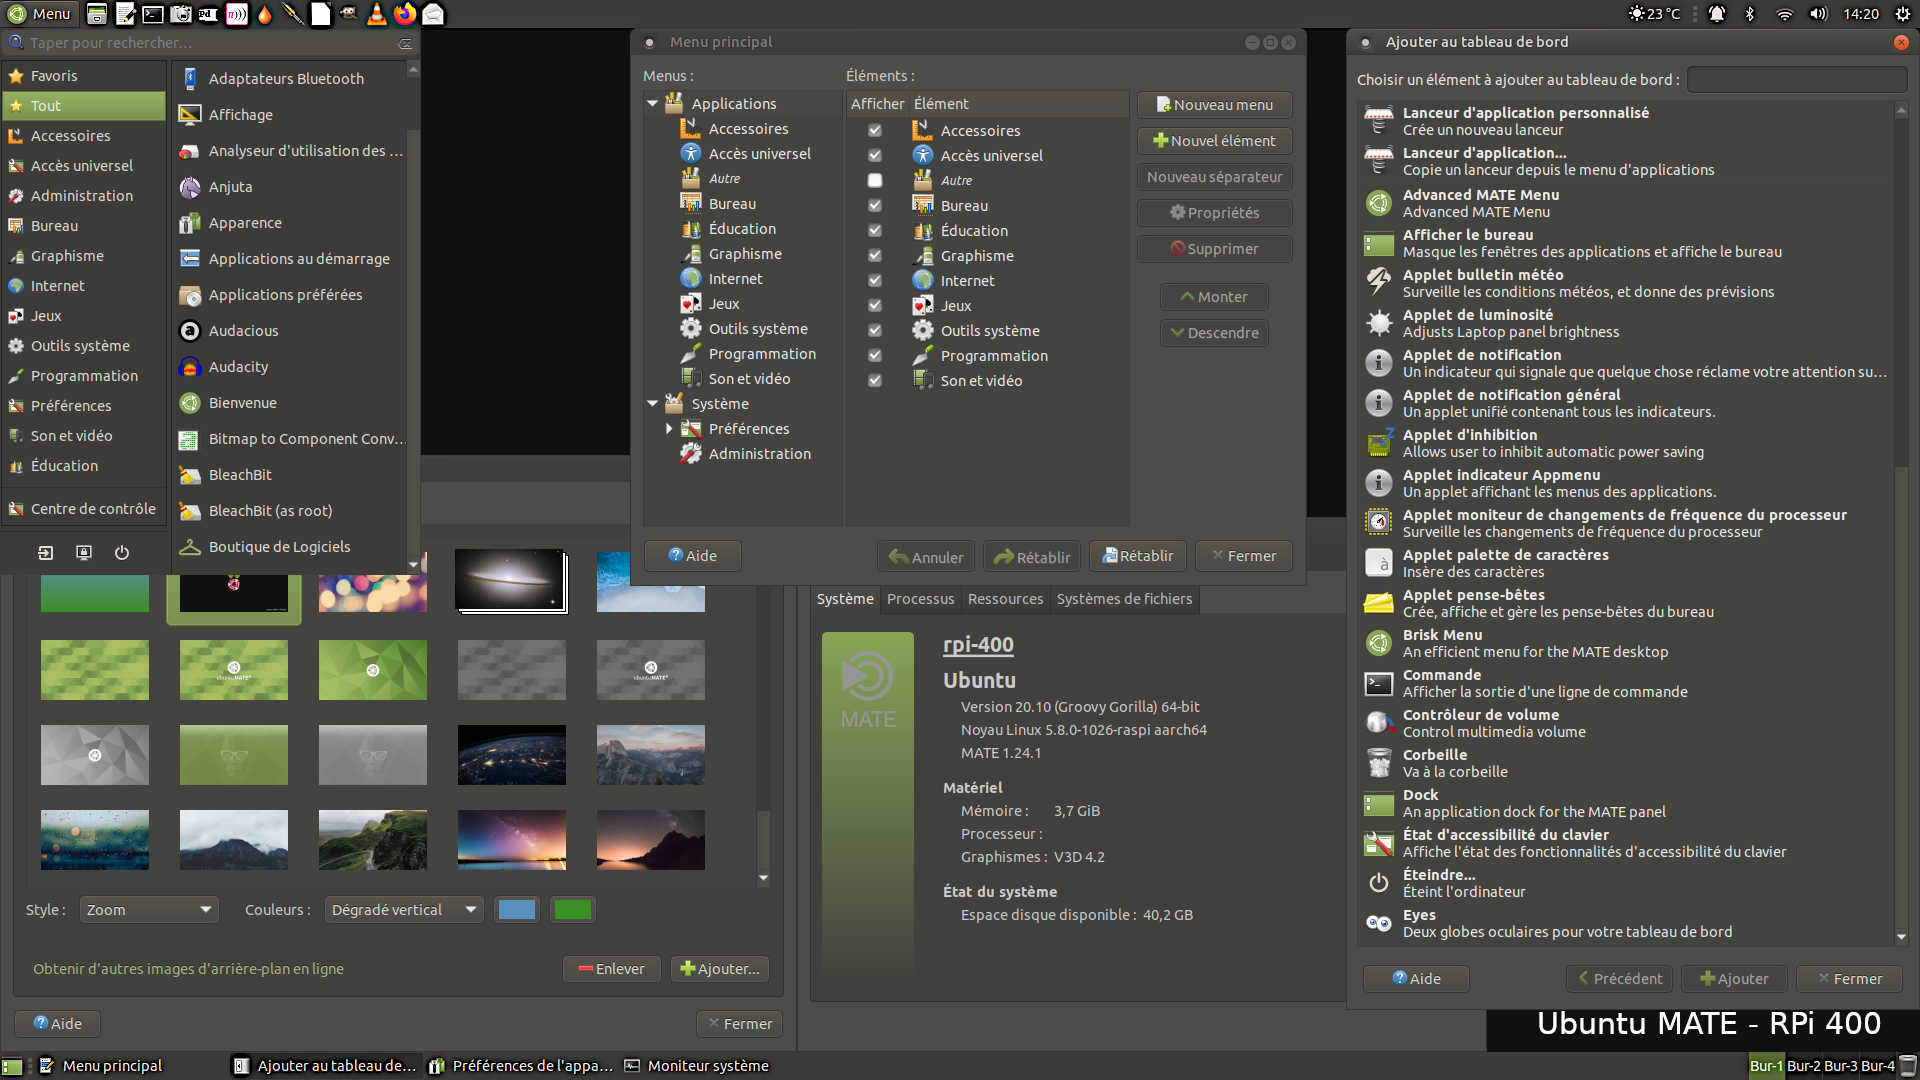
Task: Toggle Graphisme show checkbox
Action: tap(875, 256)
